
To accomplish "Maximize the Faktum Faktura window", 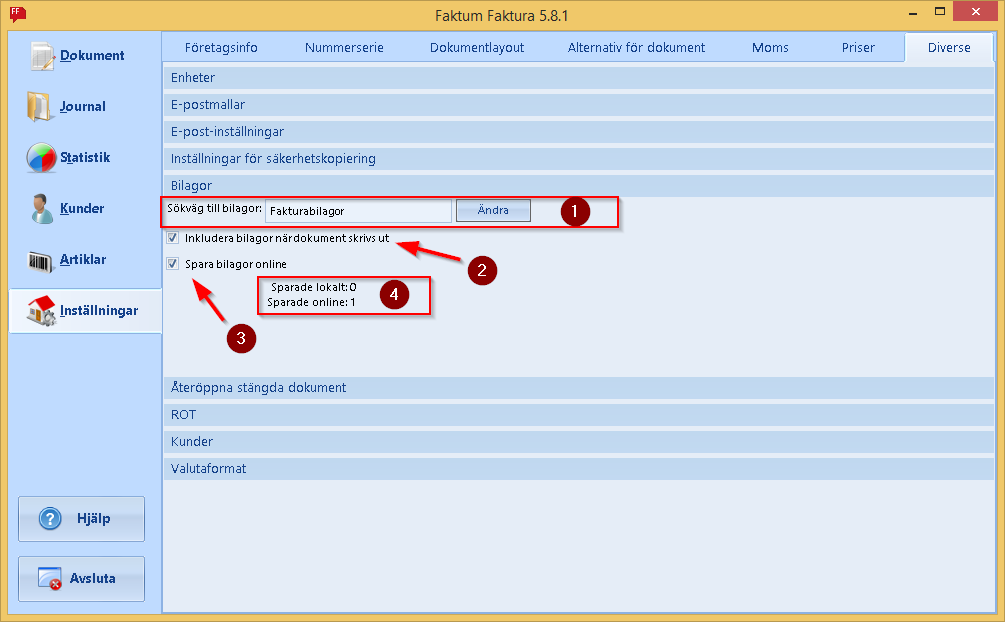I will [940, 12].
